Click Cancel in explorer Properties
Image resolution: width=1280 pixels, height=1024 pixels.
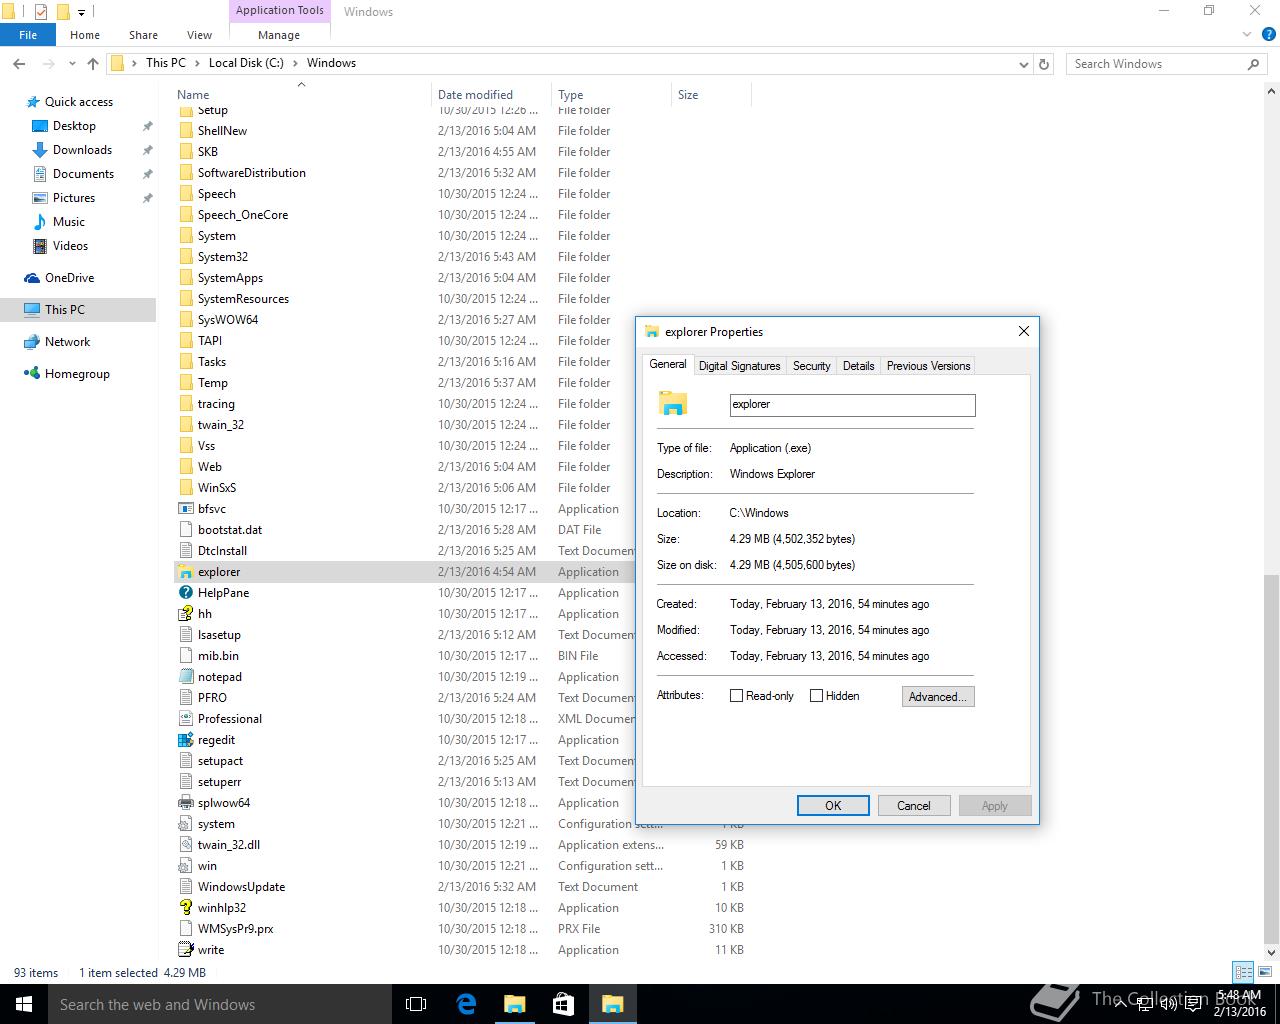913,806
